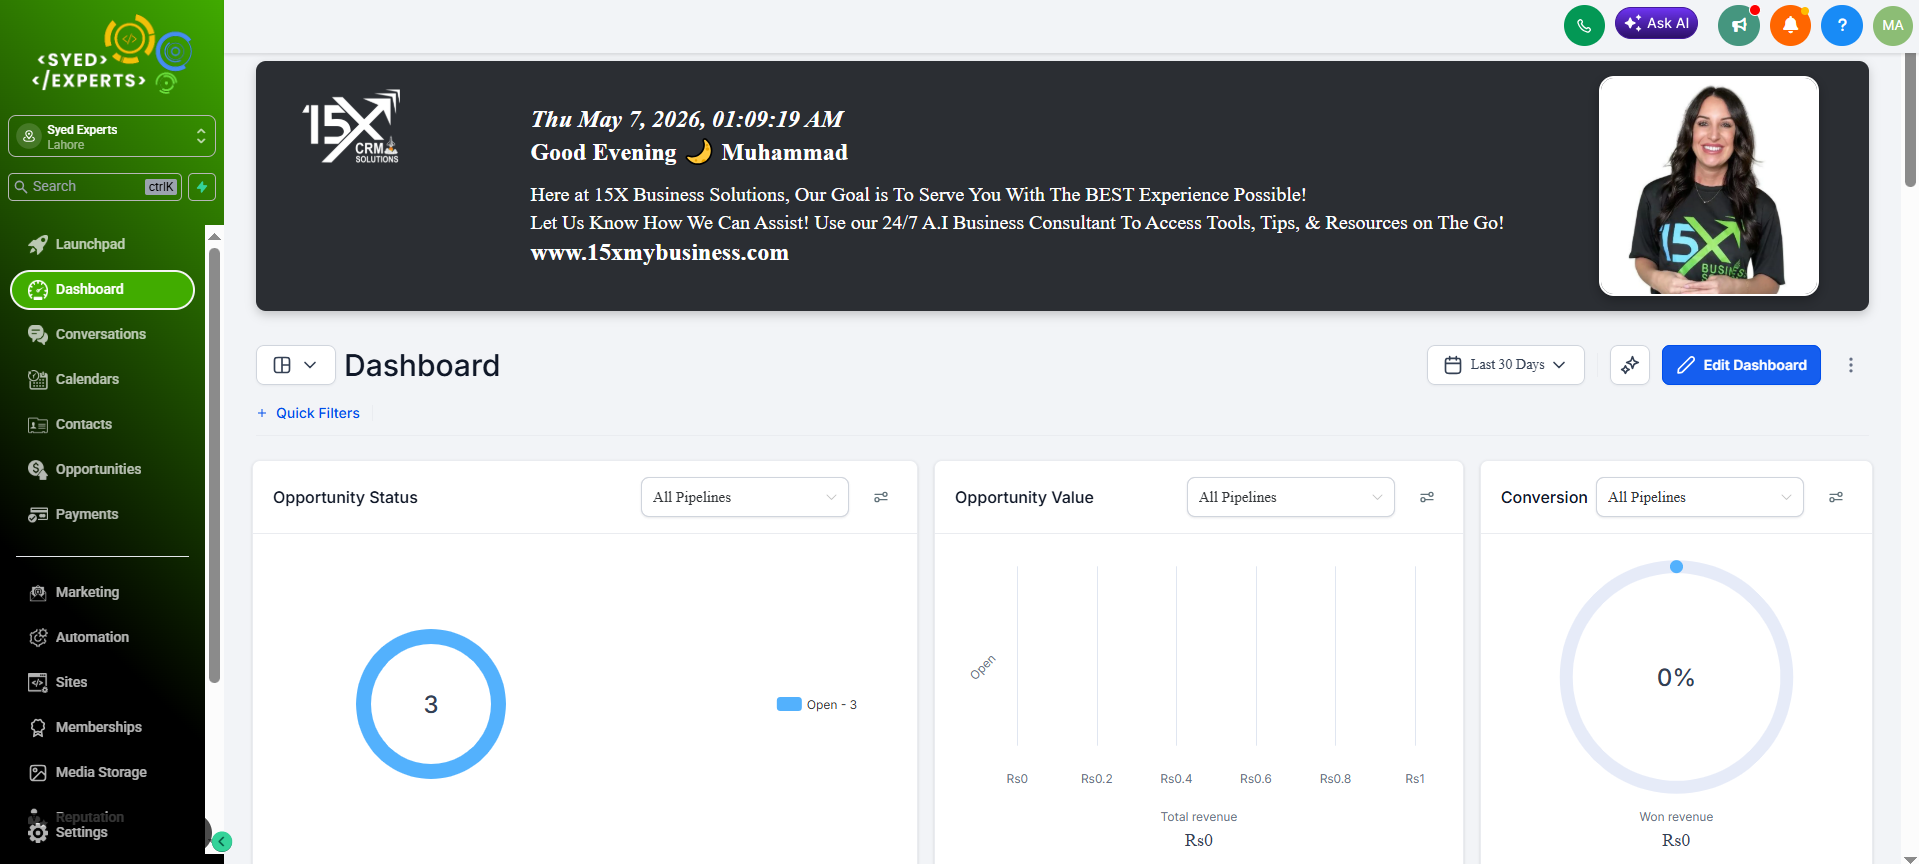Click the sidebar vertical scrollbar

(x=214, y=465)
